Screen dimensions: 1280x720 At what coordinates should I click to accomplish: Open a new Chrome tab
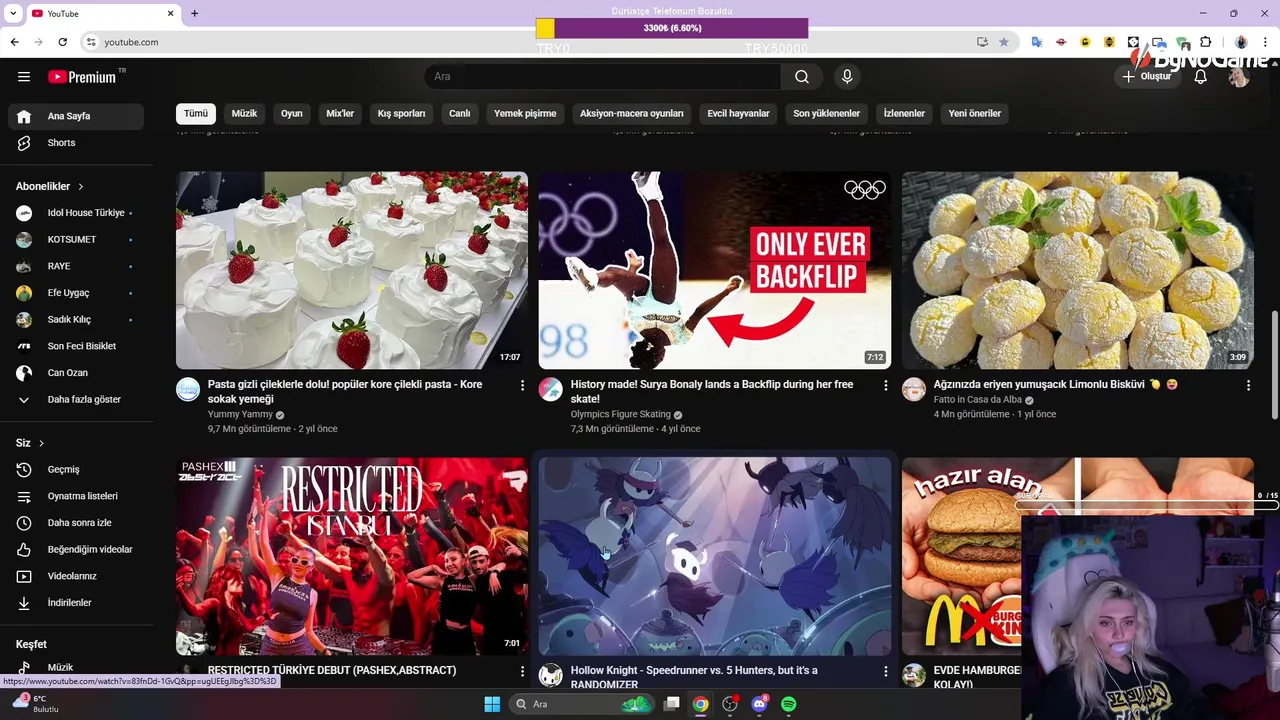(x=194, y=13)
